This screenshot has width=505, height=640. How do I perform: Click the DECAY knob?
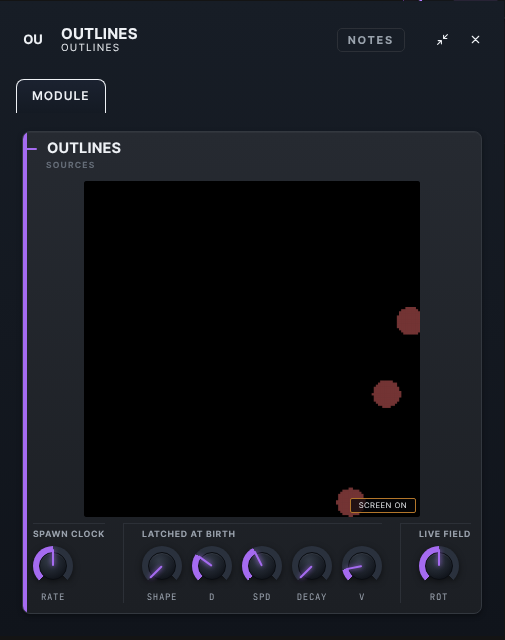312,566
